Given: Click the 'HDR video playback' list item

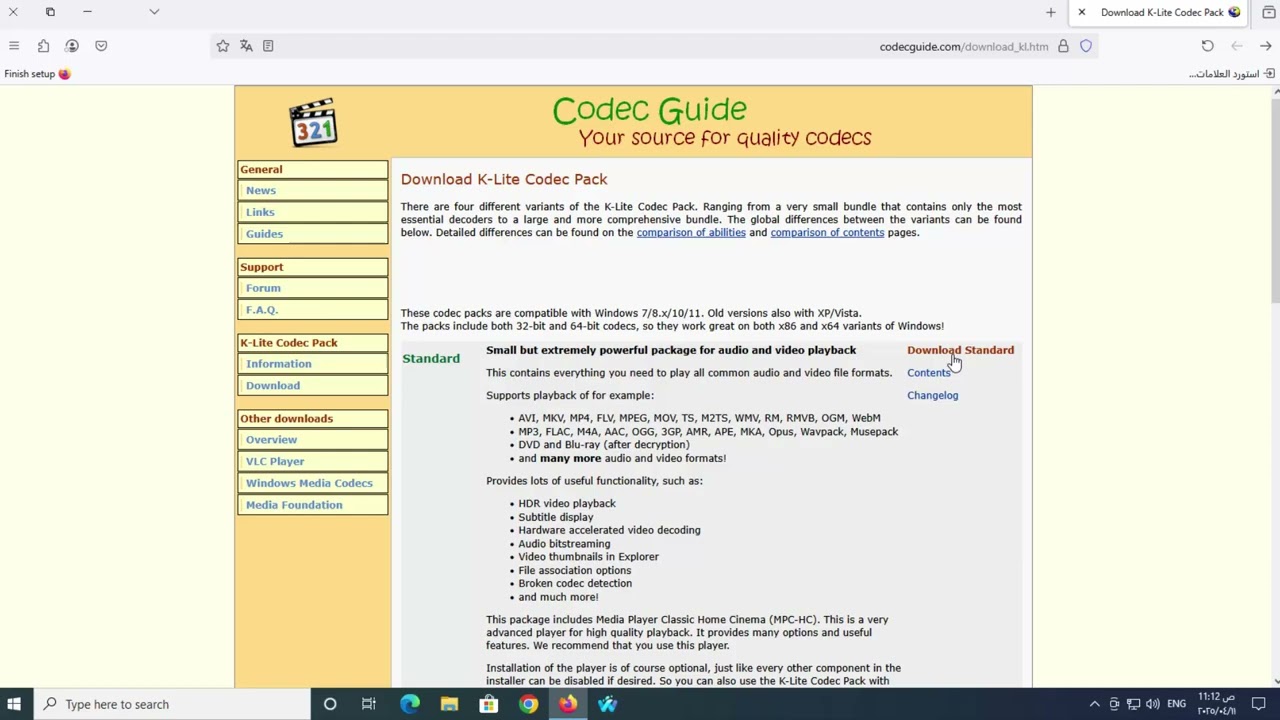Looking at the screenshot, I should coord(567,504).
